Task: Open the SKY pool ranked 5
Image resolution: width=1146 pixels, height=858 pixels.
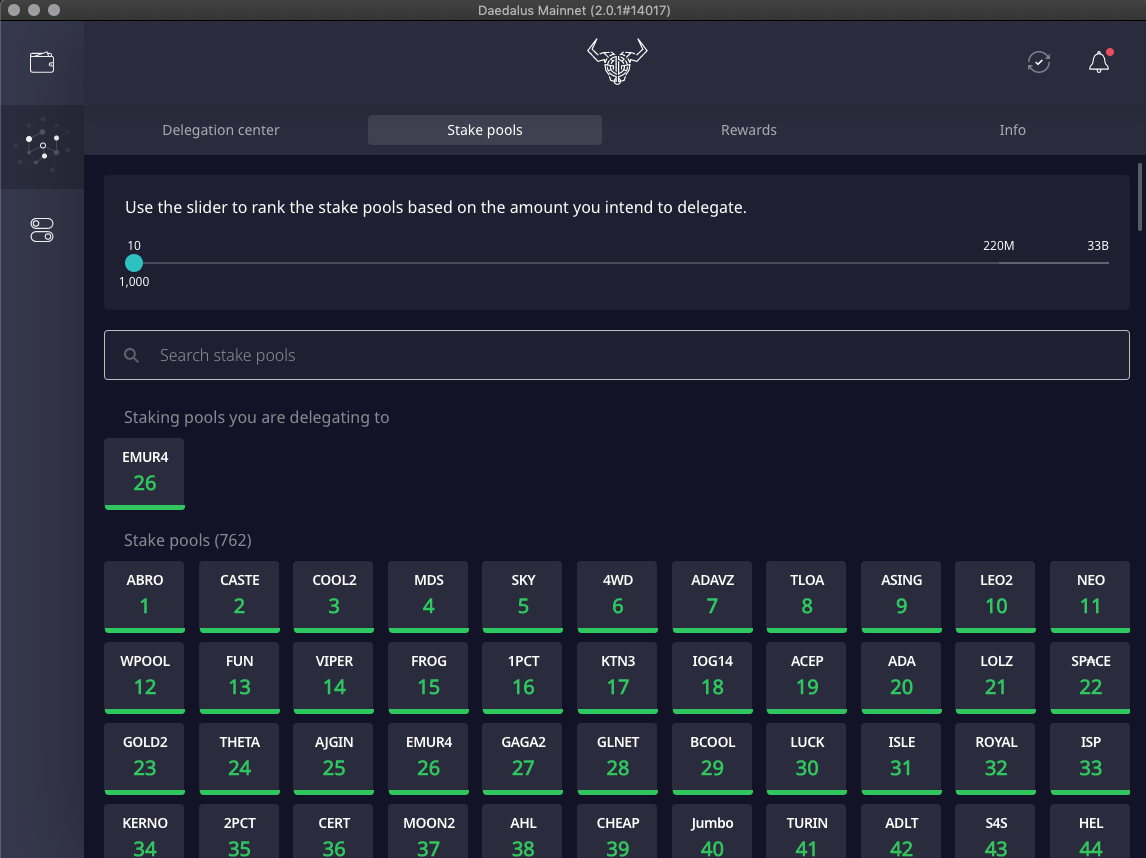Action: (x=523, y=596)
